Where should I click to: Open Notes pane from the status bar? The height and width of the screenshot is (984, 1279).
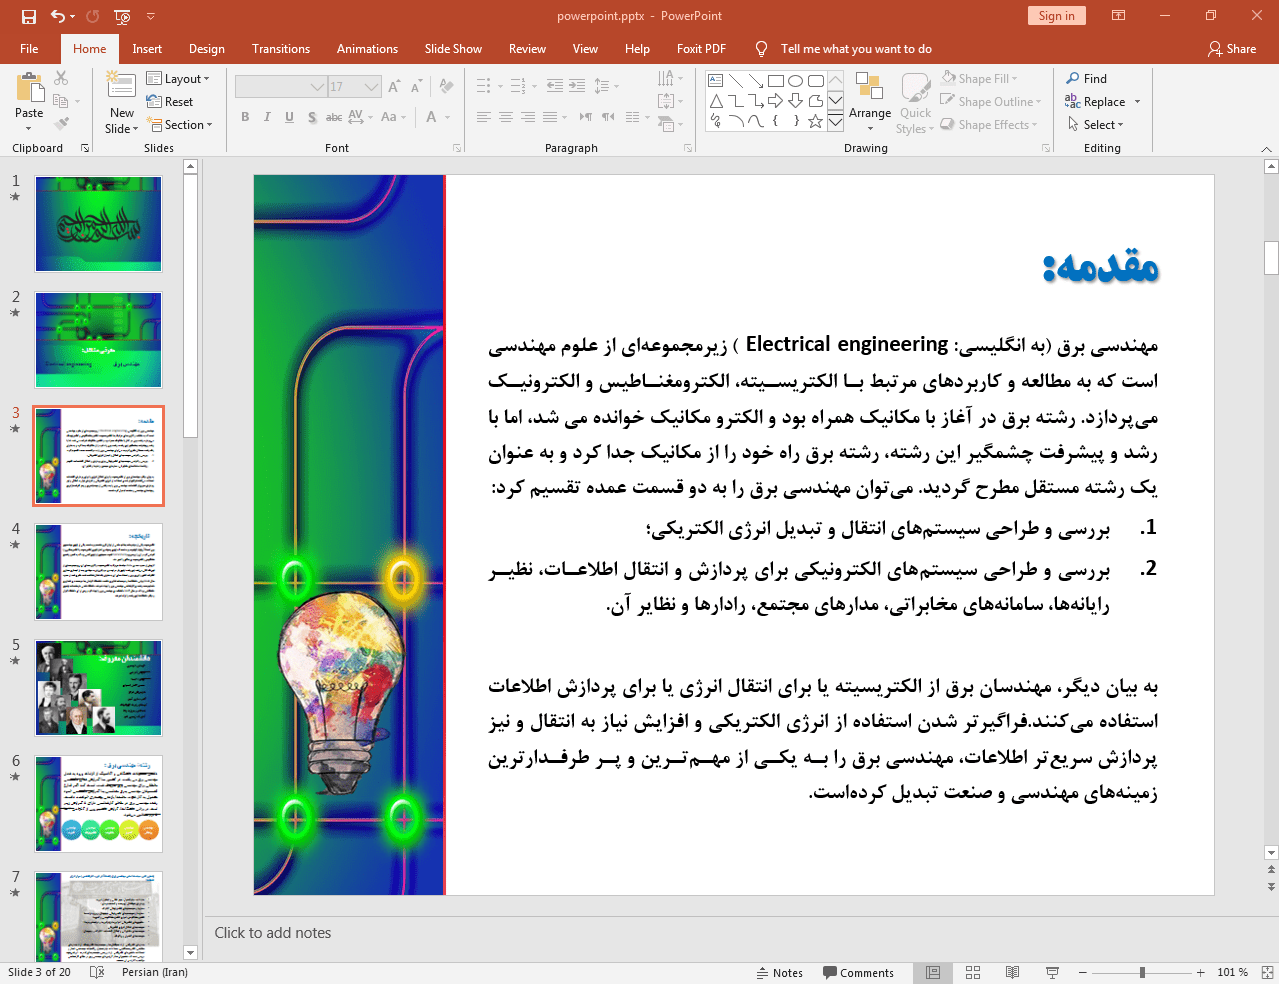click(780, 973)
